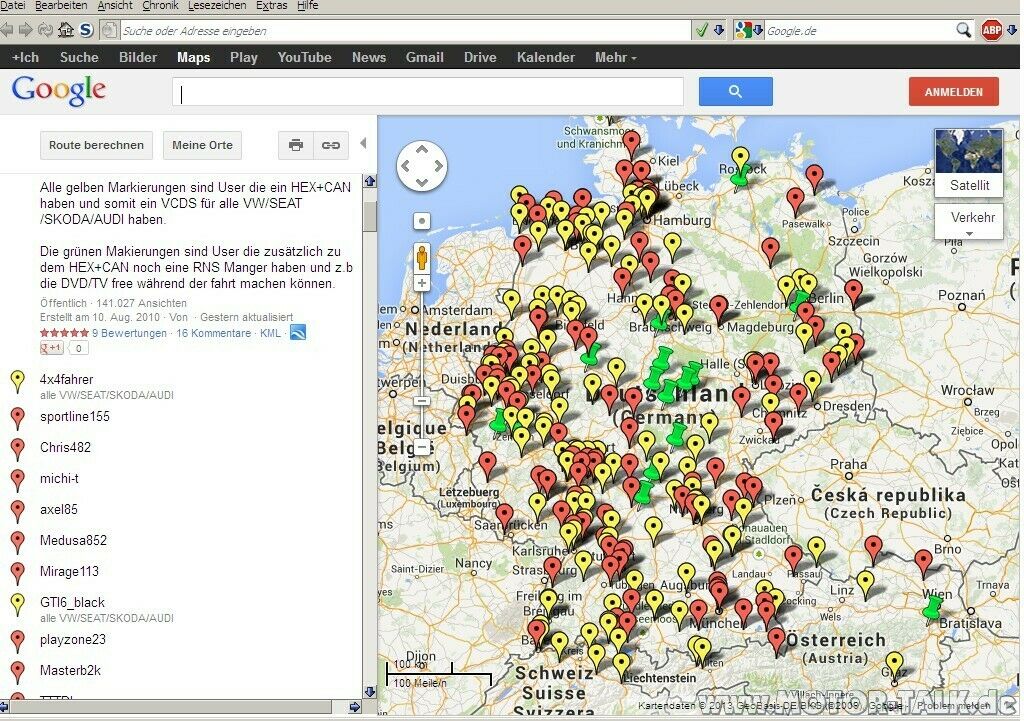Expand the Mehr menu in Google bar
The width and height of the screenshot is (1024, 721).
[x=615, y=57]
